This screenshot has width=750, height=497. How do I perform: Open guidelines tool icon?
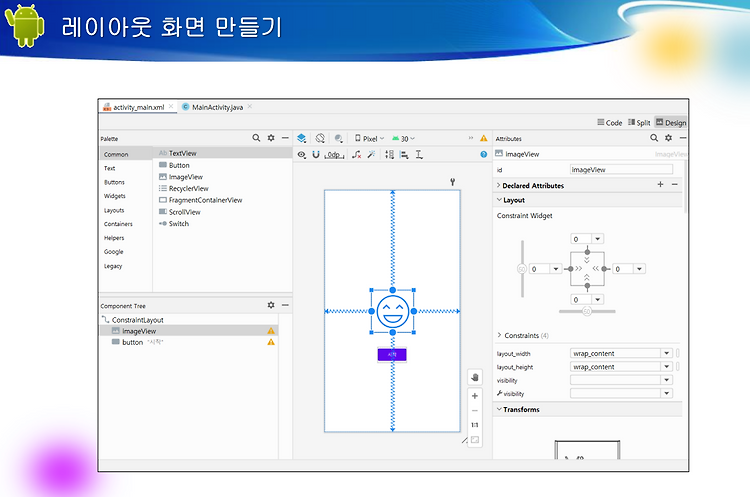click(x=419, y=155)
